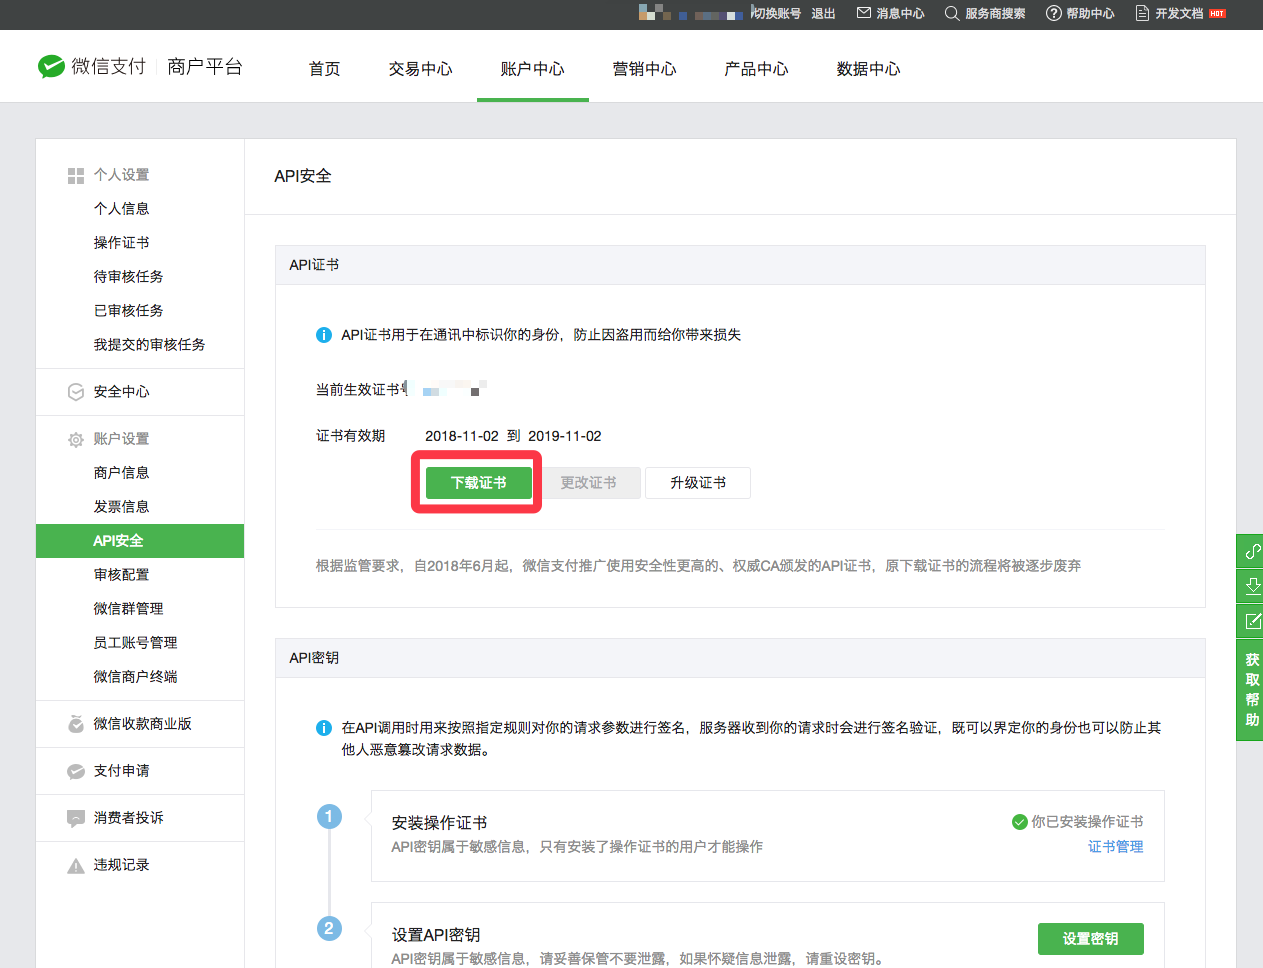Click the 更改证书 button
The image size is (1263, 968).
(x=589, y=483)
